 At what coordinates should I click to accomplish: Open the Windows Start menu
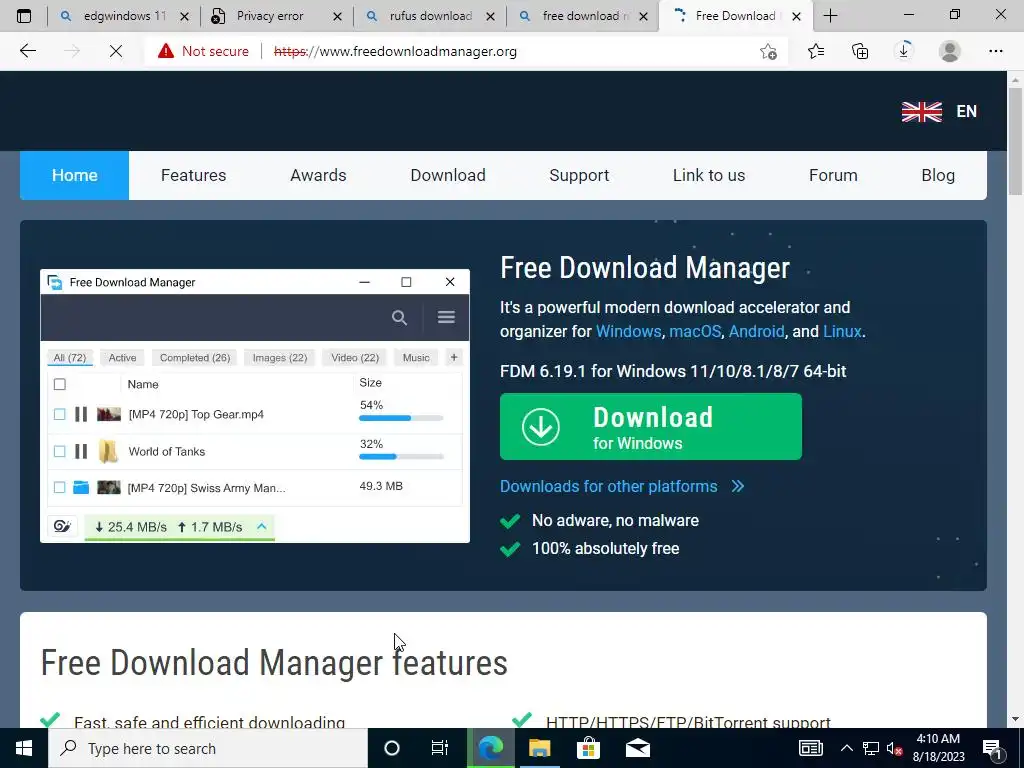coord(24,748)
